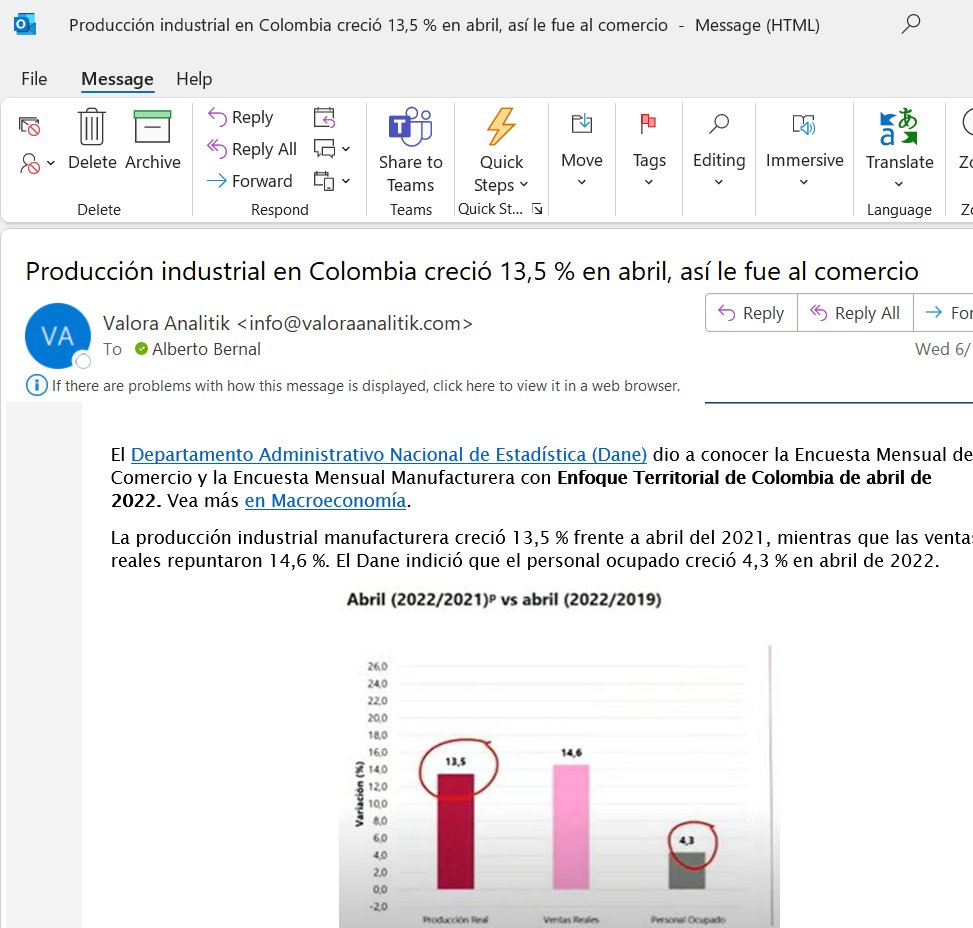Expand the Translate dropdown chevron
The width and height of the screenshot is (973, 928).
899,184
